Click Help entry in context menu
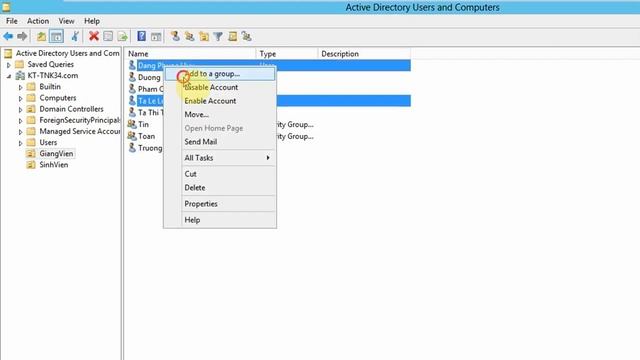This screenshot has width=640, height=360. (220, 220)
